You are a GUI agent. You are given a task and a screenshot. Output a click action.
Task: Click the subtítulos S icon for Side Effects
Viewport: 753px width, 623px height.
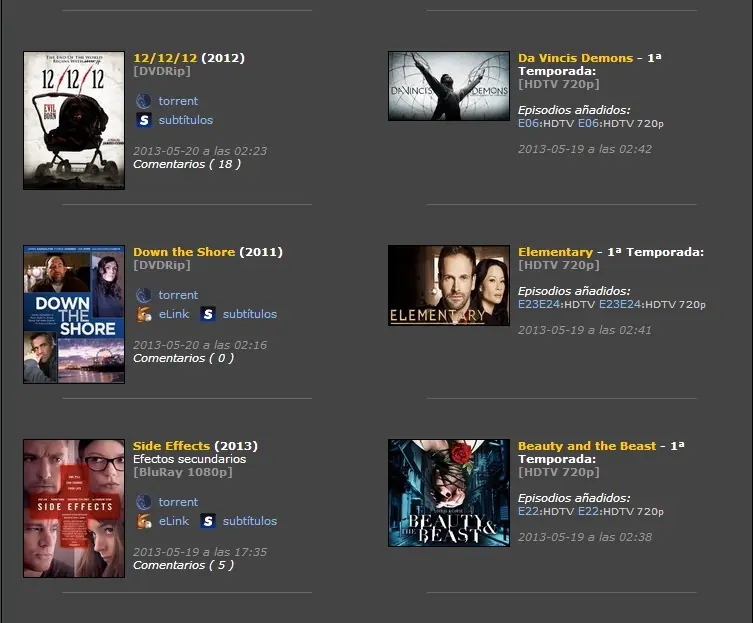point(208,521)
